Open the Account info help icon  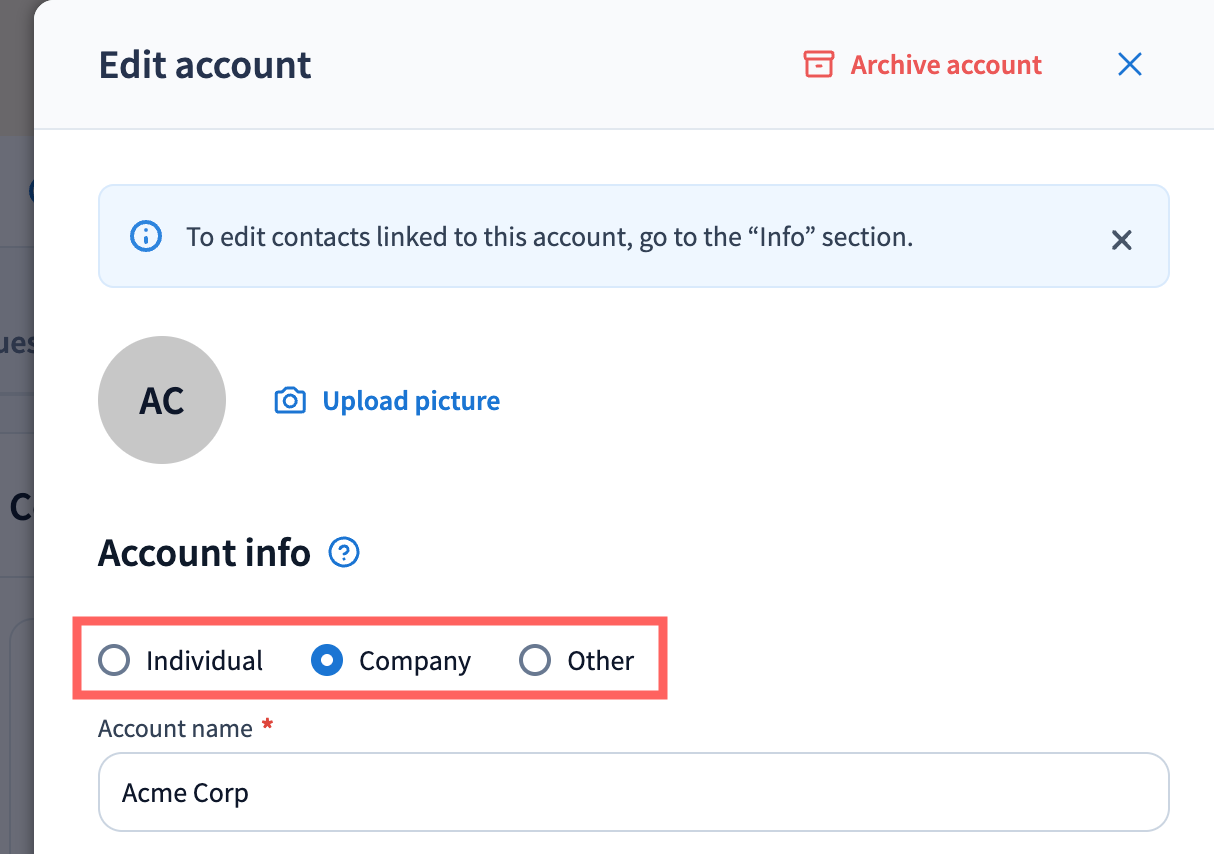344,552
